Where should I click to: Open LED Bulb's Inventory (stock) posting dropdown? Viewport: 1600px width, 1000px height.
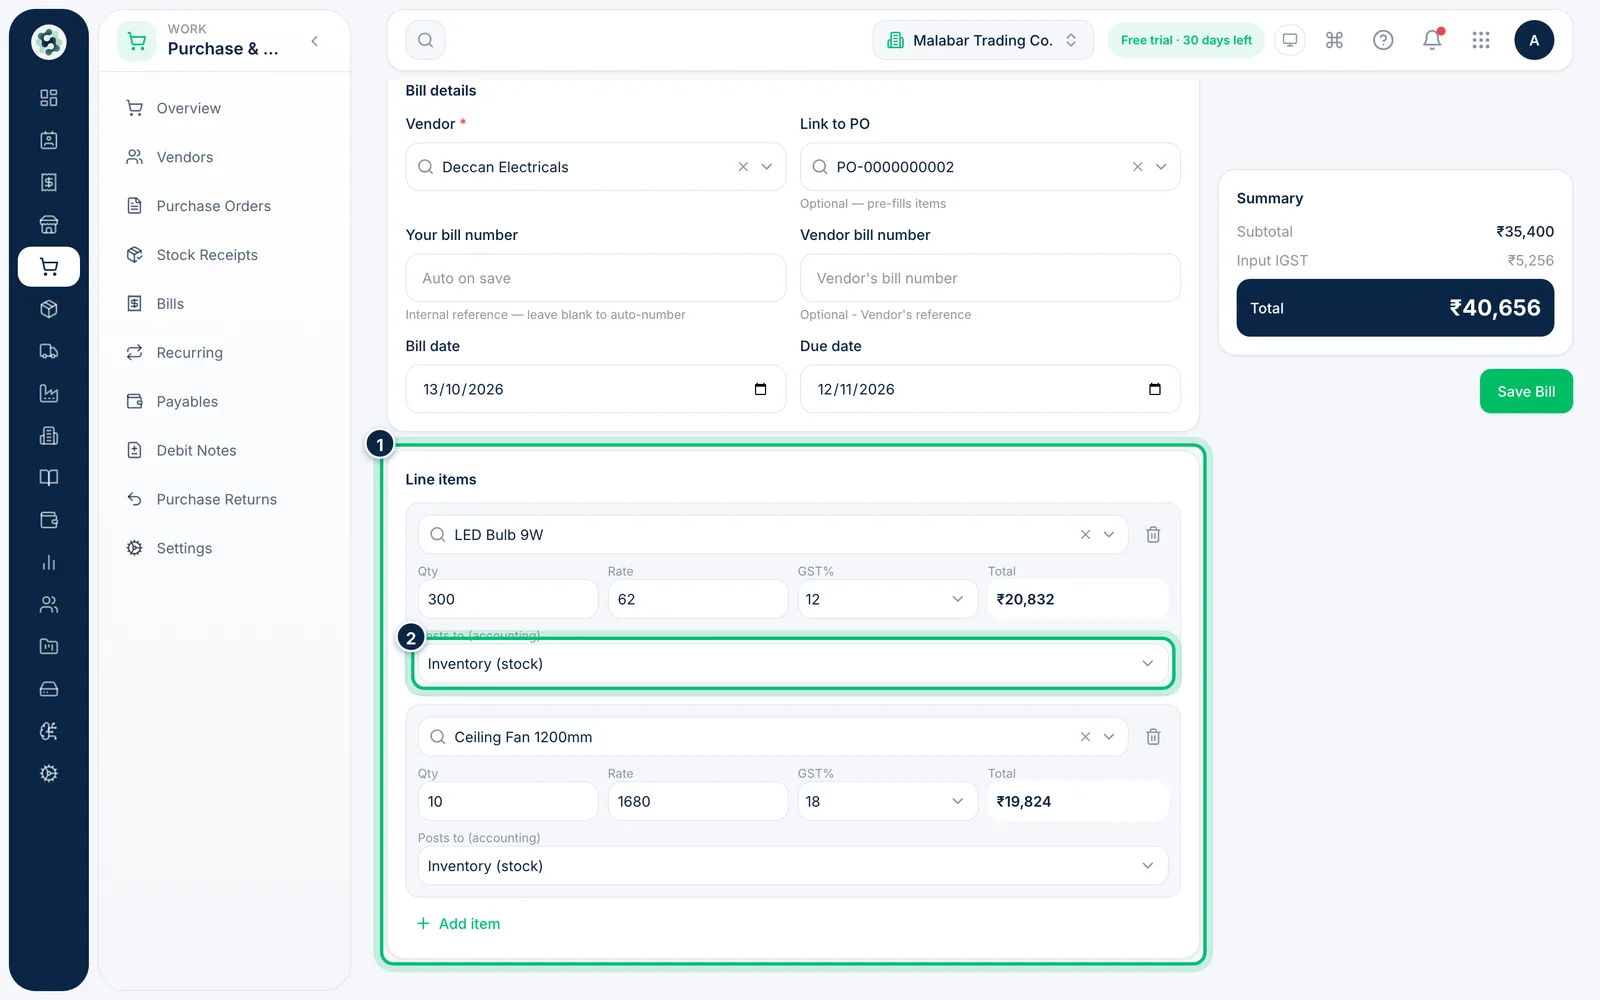792,664
